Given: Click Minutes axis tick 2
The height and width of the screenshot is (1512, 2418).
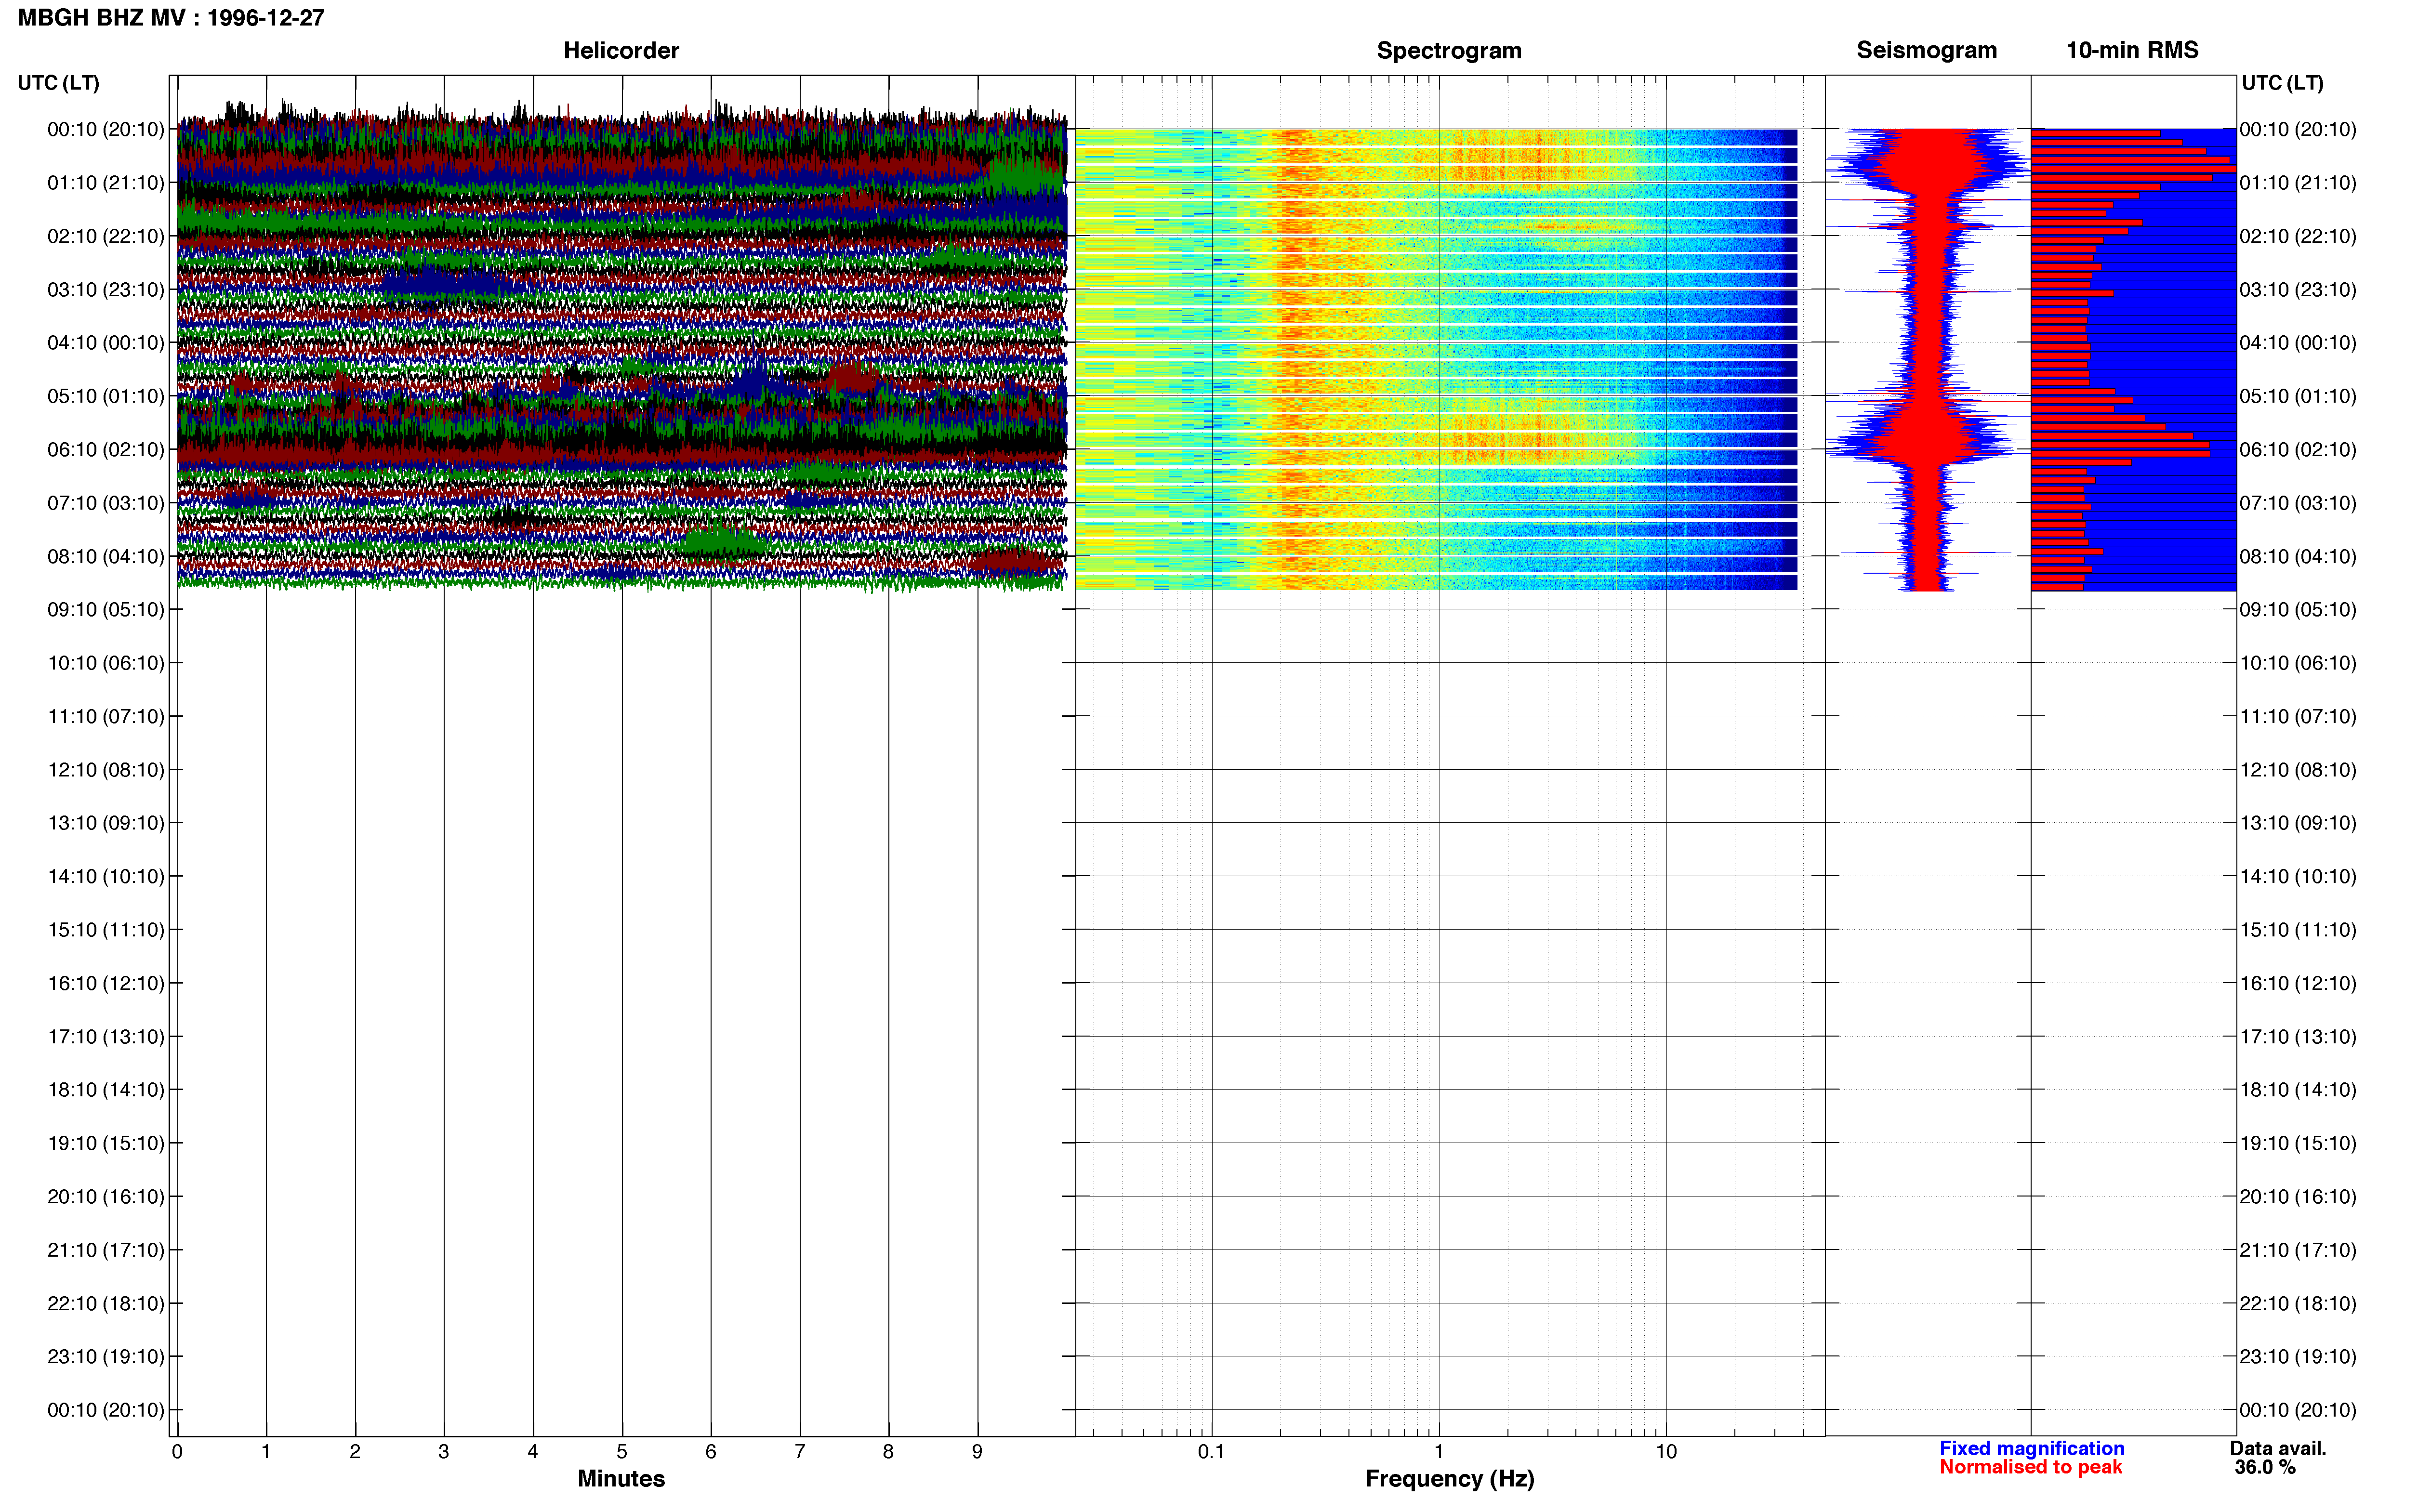Looking at the screenshot, I should (x=355, y=1451).
